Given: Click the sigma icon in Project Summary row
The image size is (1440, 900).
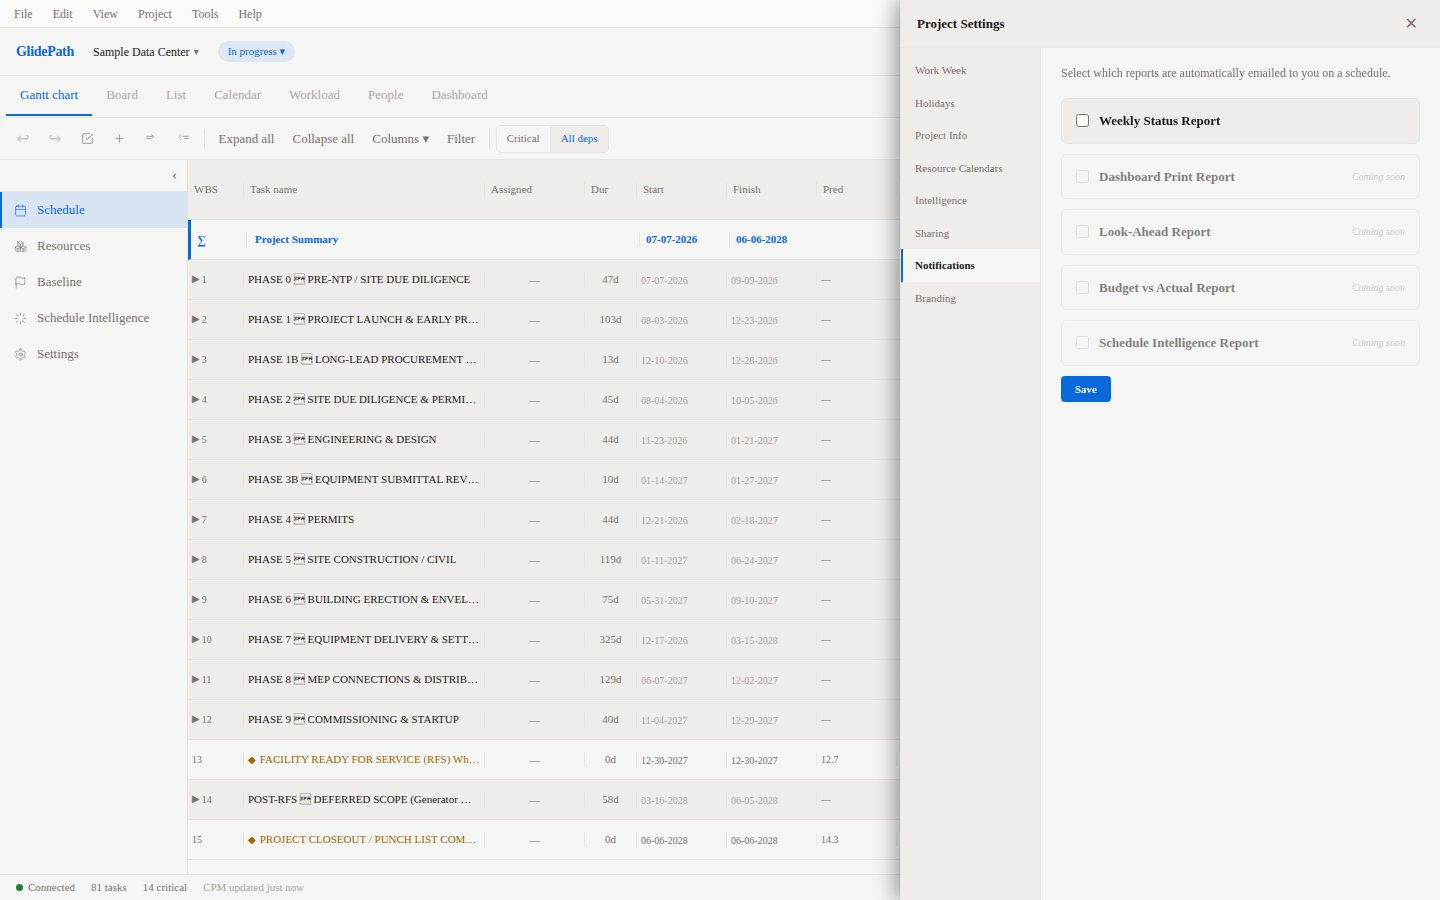Looking at the screenshot, I should tap(201, 240).
